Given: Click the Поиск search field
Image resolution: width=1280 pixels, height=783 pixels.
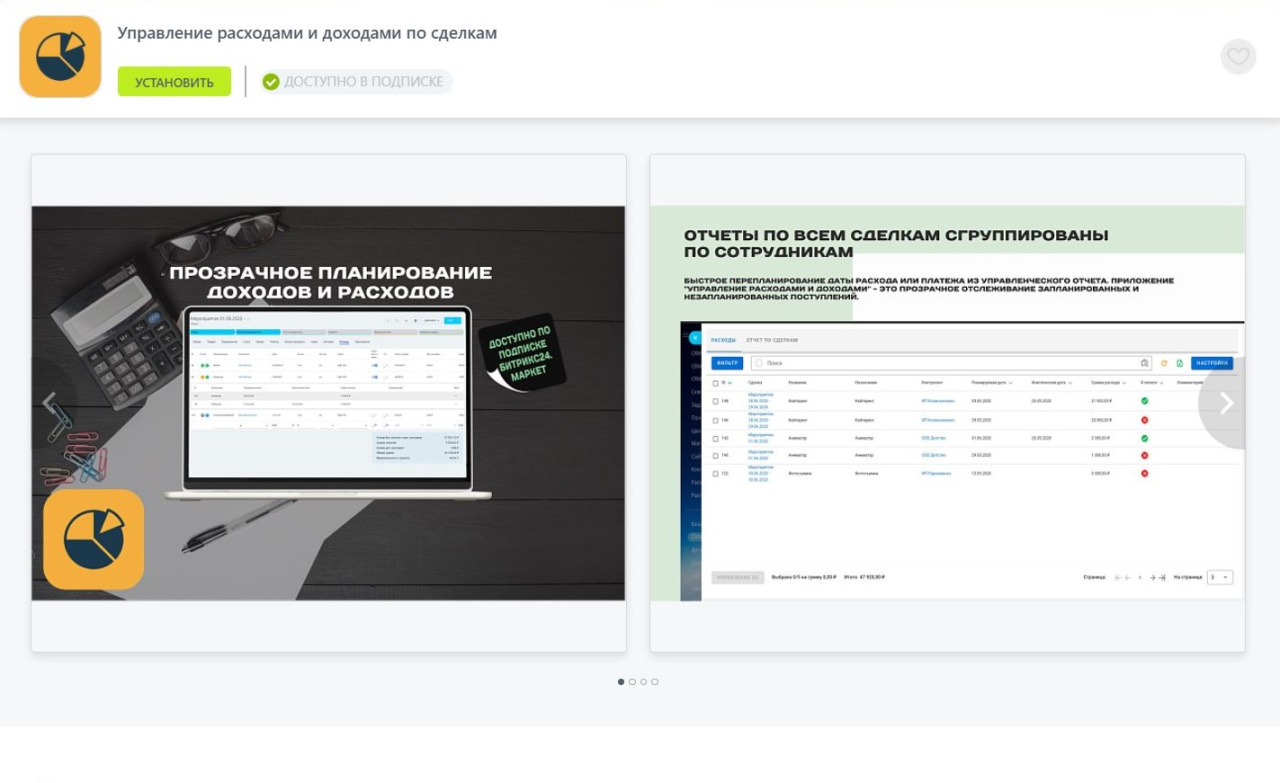Looking at the screenshot, I should coord(950,363).
